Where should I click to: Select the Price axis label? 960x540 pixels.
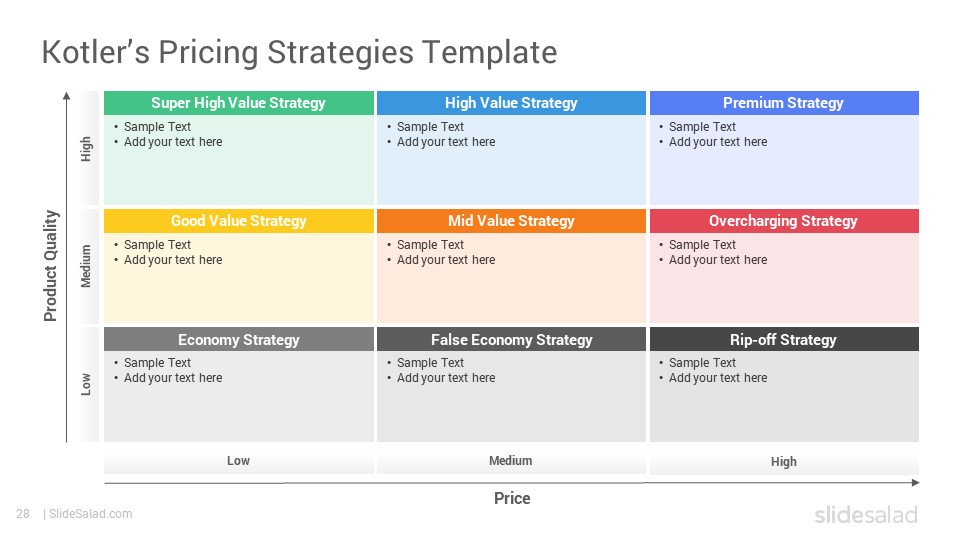(x=512, y=498)
